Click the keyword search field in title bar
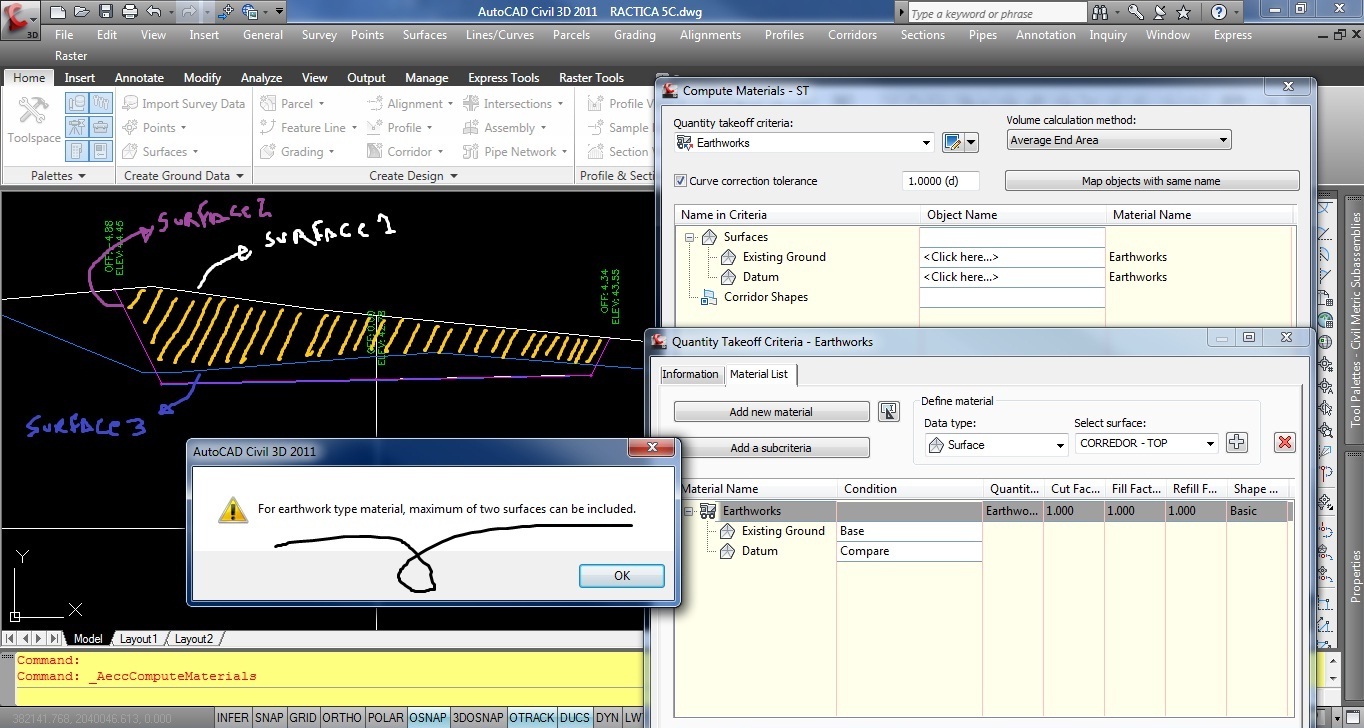This screenshot has width=1364, height=728. (x=997, y=13)
